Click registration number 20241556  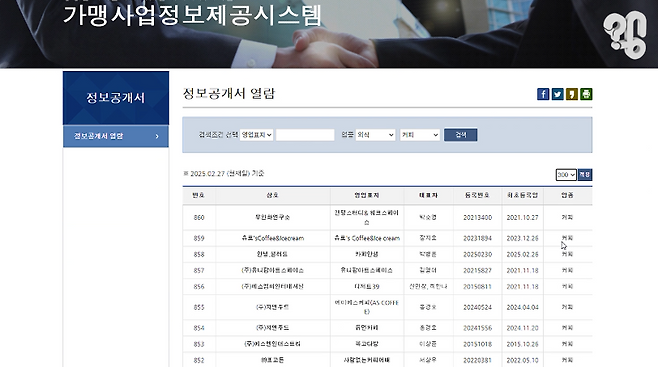478,328
